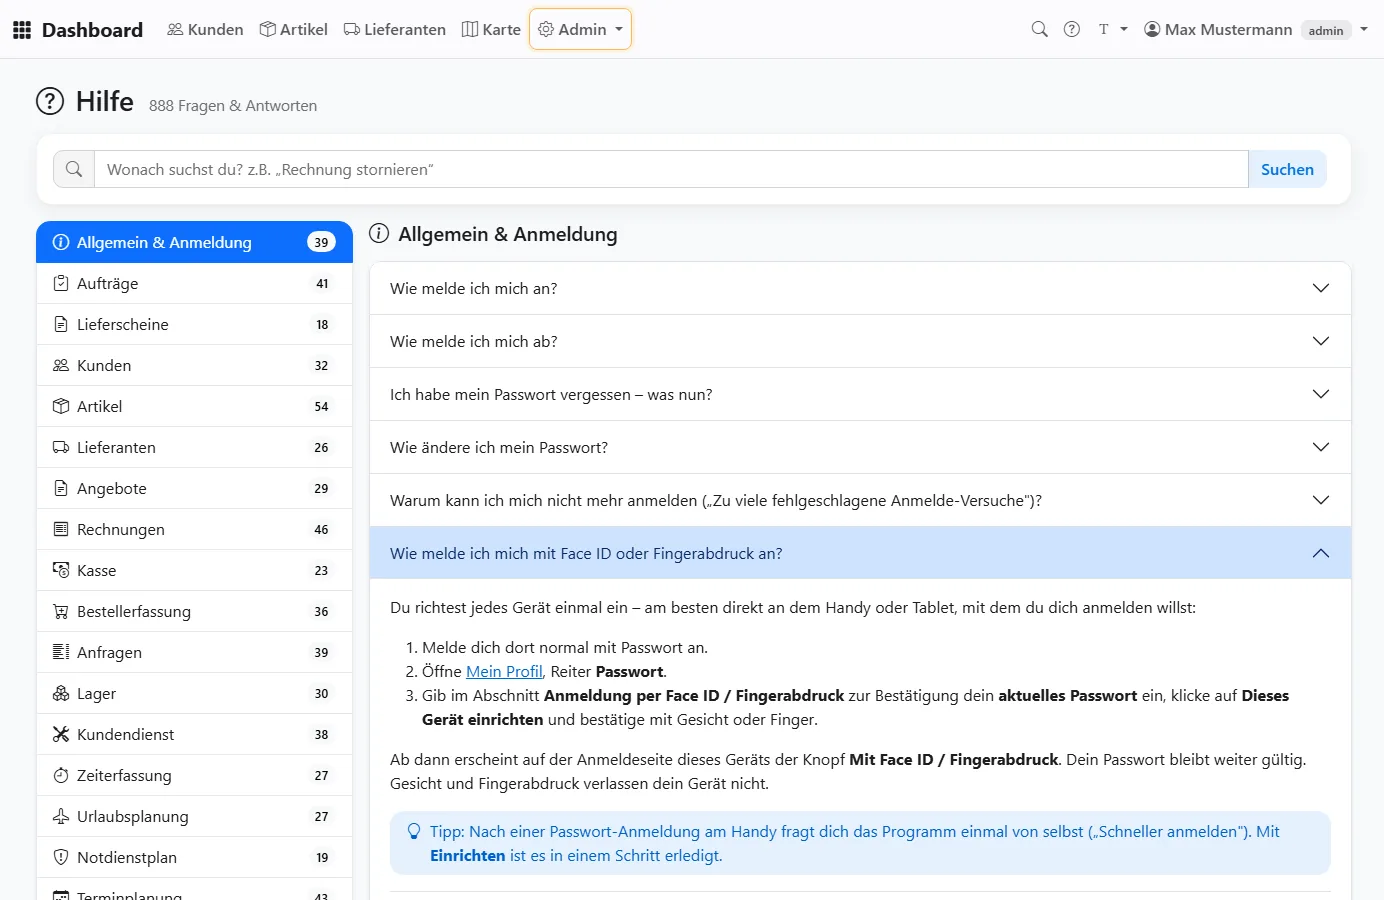Click the '888 Fragen & Antworten' subtitle
1384x900 pixels.
pos(233,106)
